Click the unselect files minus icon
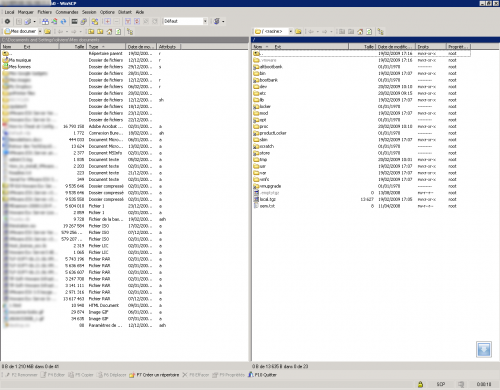The height and width of the screenshot is (390, 500). [x=117, y=21]
